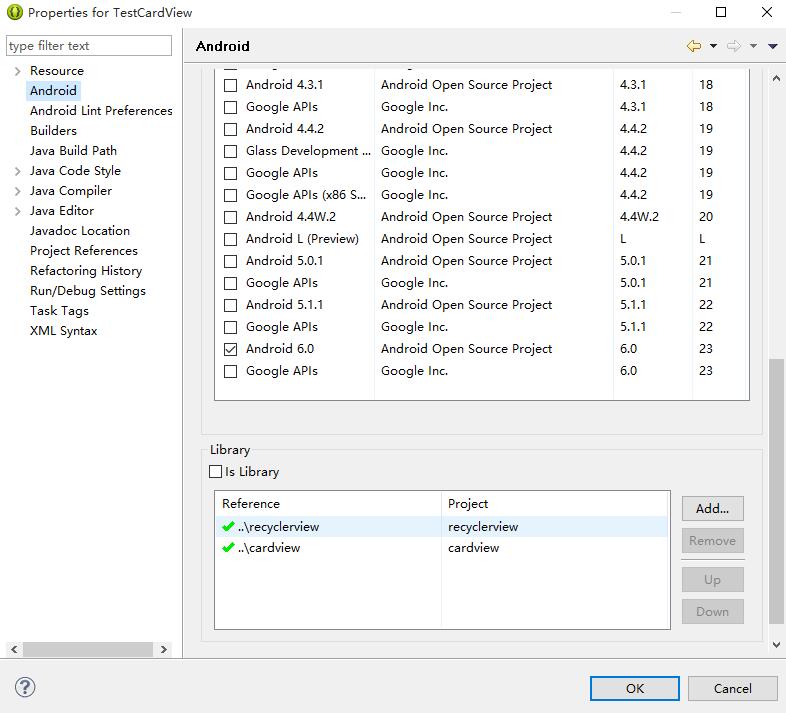The width and height of the screenshot is (786, 713).
Task: Click the Eclipse icon in title bar
Action: pos(14,13)
